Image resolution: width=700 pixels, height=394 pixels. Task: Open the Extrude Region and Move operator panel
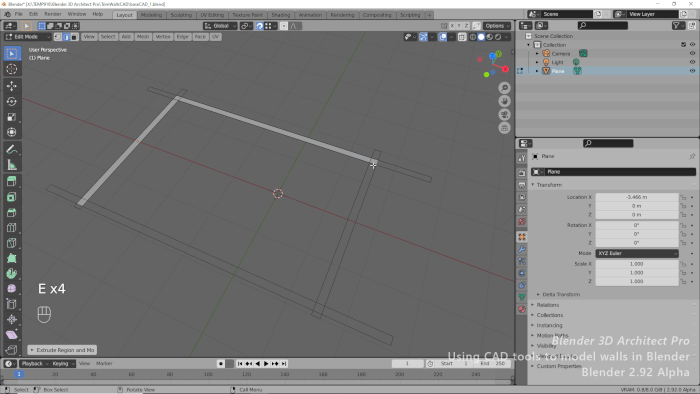(62, 350)
